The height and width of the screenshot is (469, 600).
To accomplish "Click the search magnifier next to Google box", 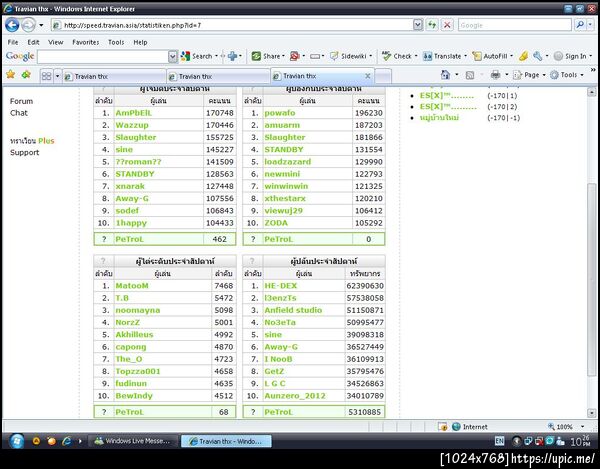I will click(x=580, y=25).
